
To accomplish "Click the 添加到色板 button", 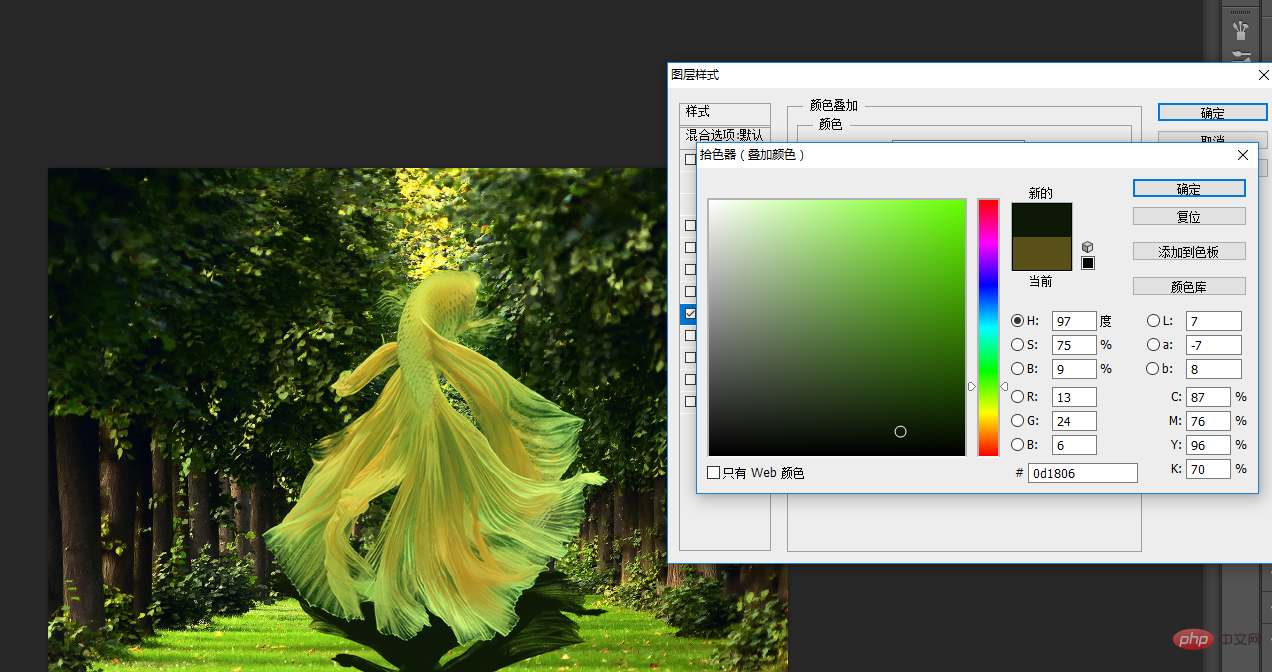I will coord(1189,251).
